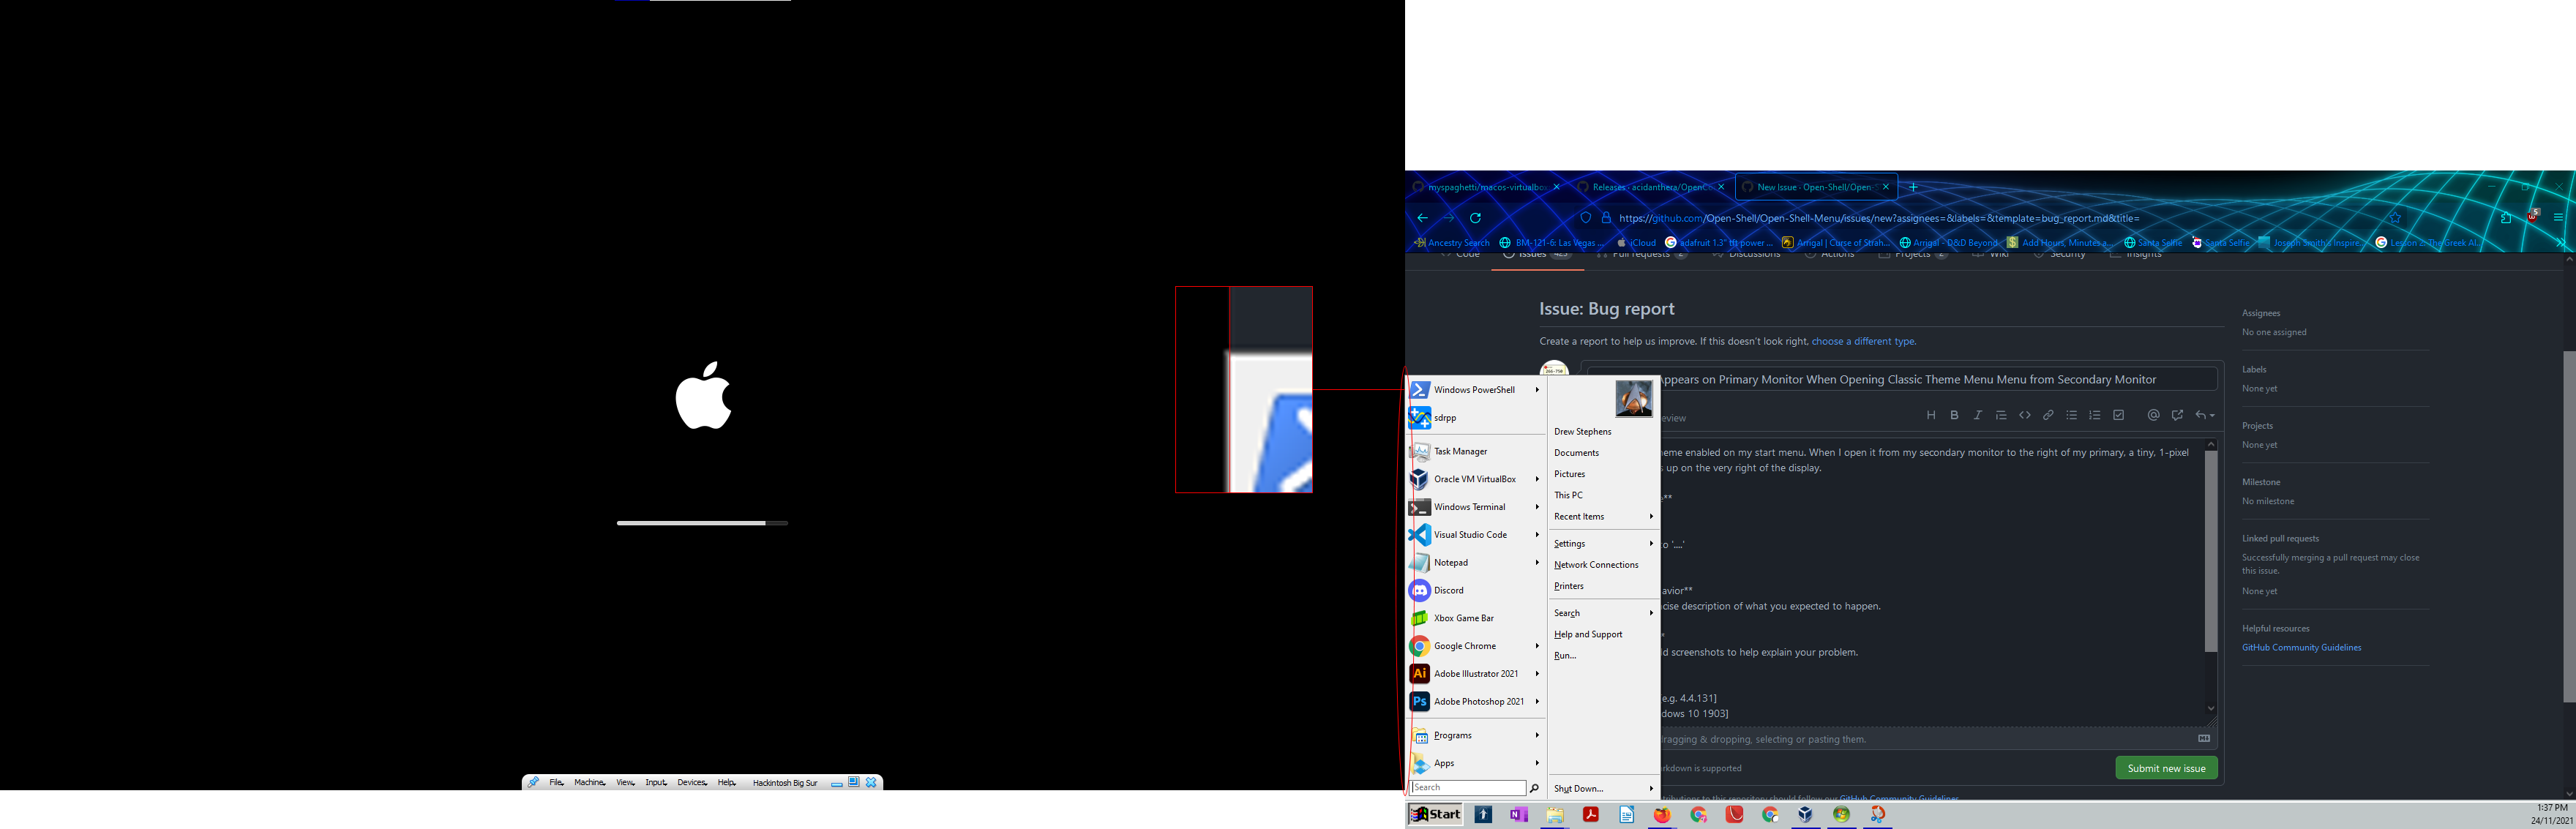2576x829 pixels.
Task: Expand the Shut Down submenu arrow
Action: pyautogui.click(x=1651, y=788)
